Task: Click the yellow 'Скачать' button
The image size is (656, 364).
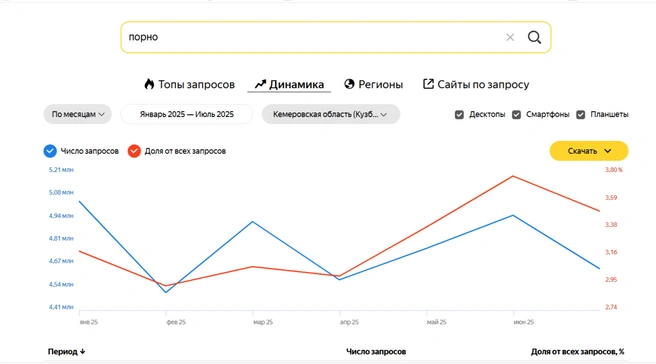Action: (x=589, y=151)
